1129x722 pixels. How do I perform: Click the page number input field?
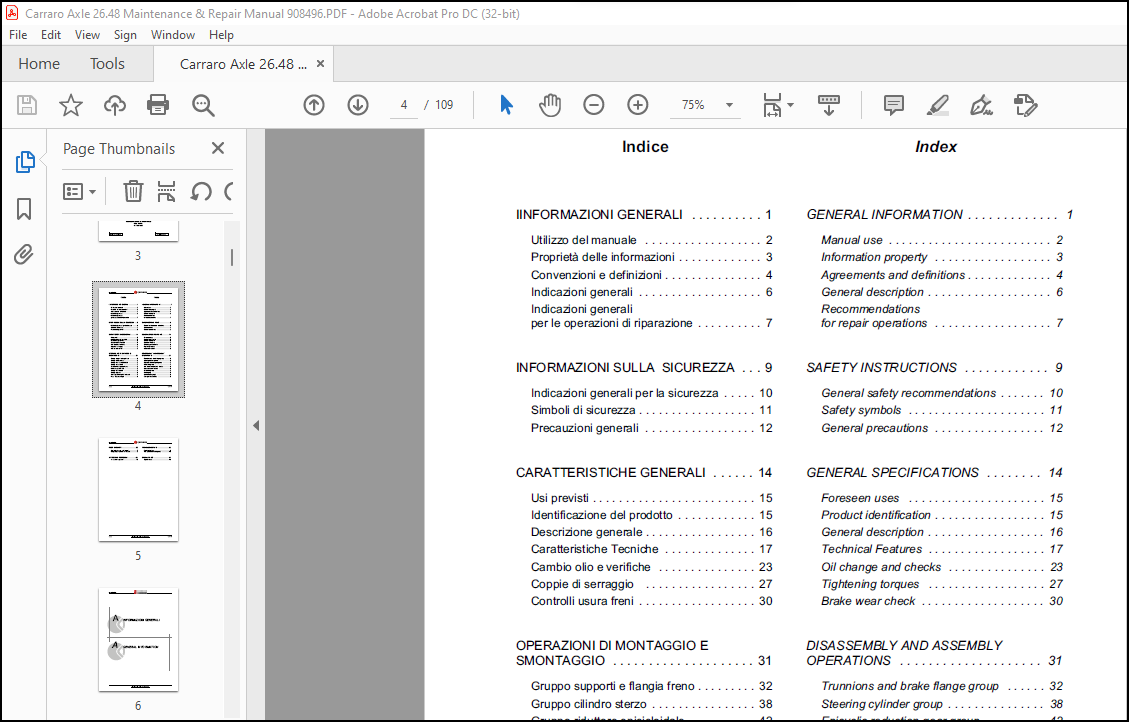404,105
